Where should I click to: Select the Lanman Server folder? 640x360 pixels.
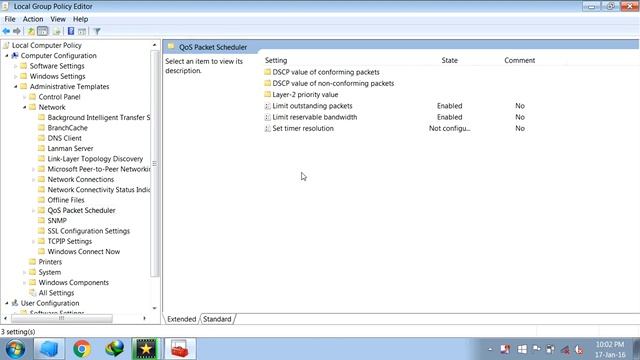click(70, 149)
